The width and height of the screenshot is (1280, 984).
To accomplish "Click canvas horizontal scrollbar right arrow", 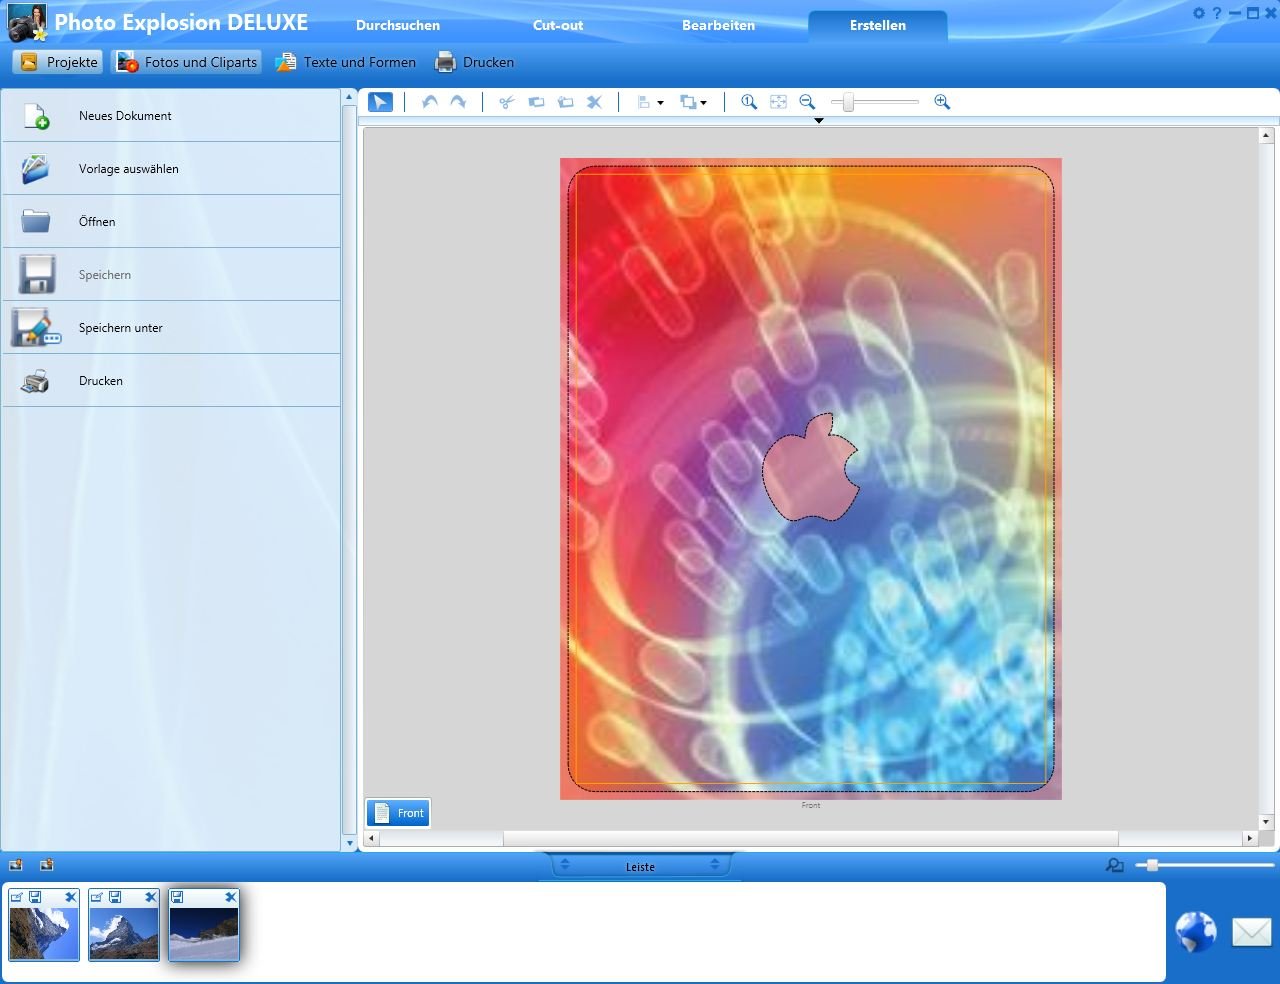I will [1250, 838].
